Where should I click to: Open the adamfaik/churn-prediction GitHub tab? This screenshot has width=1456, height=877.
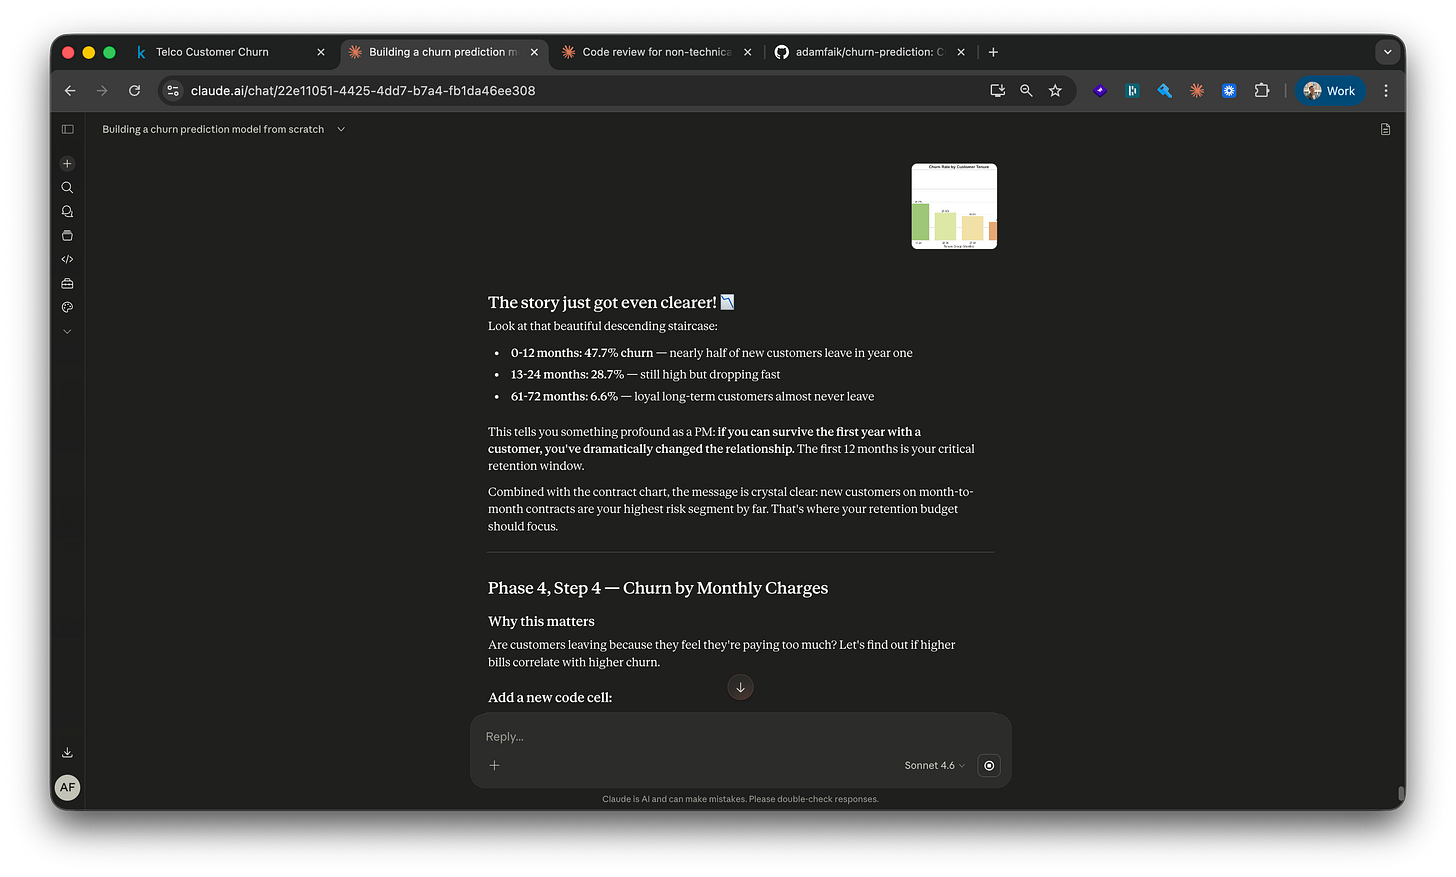(x=868, y=51)
